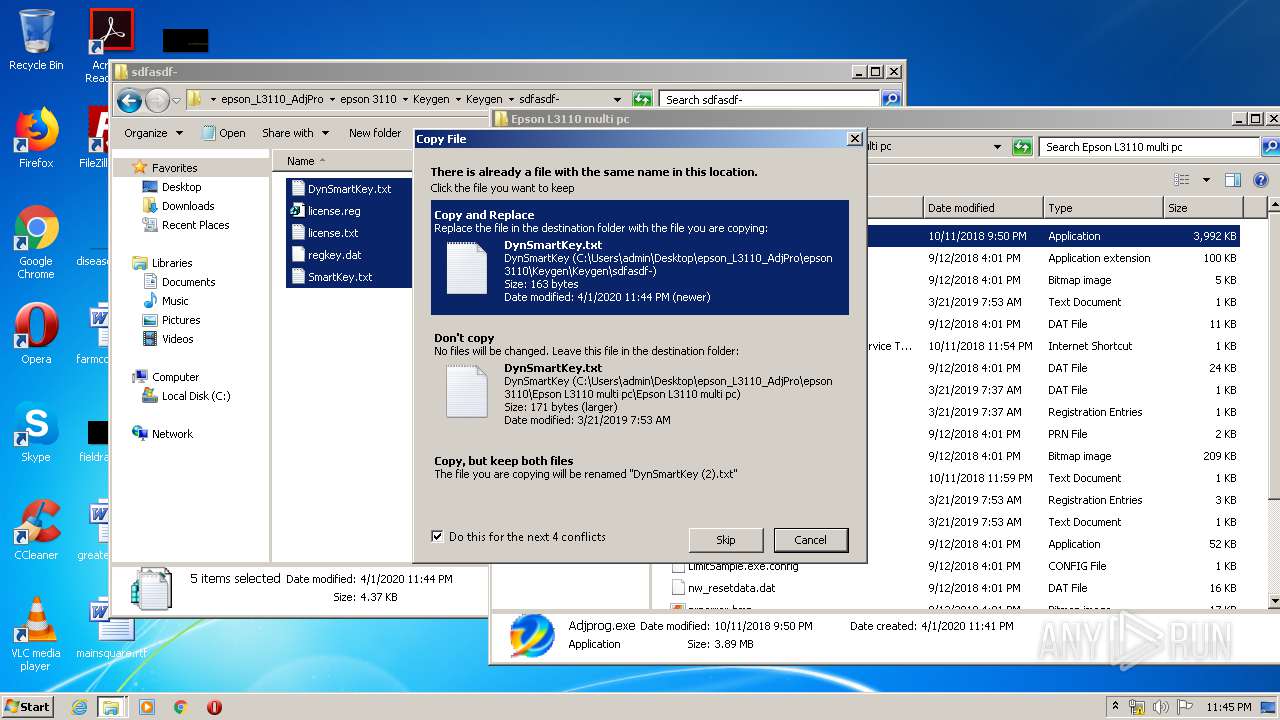Refresh Epson L3110 multi pc address bar
This screenshot has height=720, width=1280.
click(x=1021, y=147)
